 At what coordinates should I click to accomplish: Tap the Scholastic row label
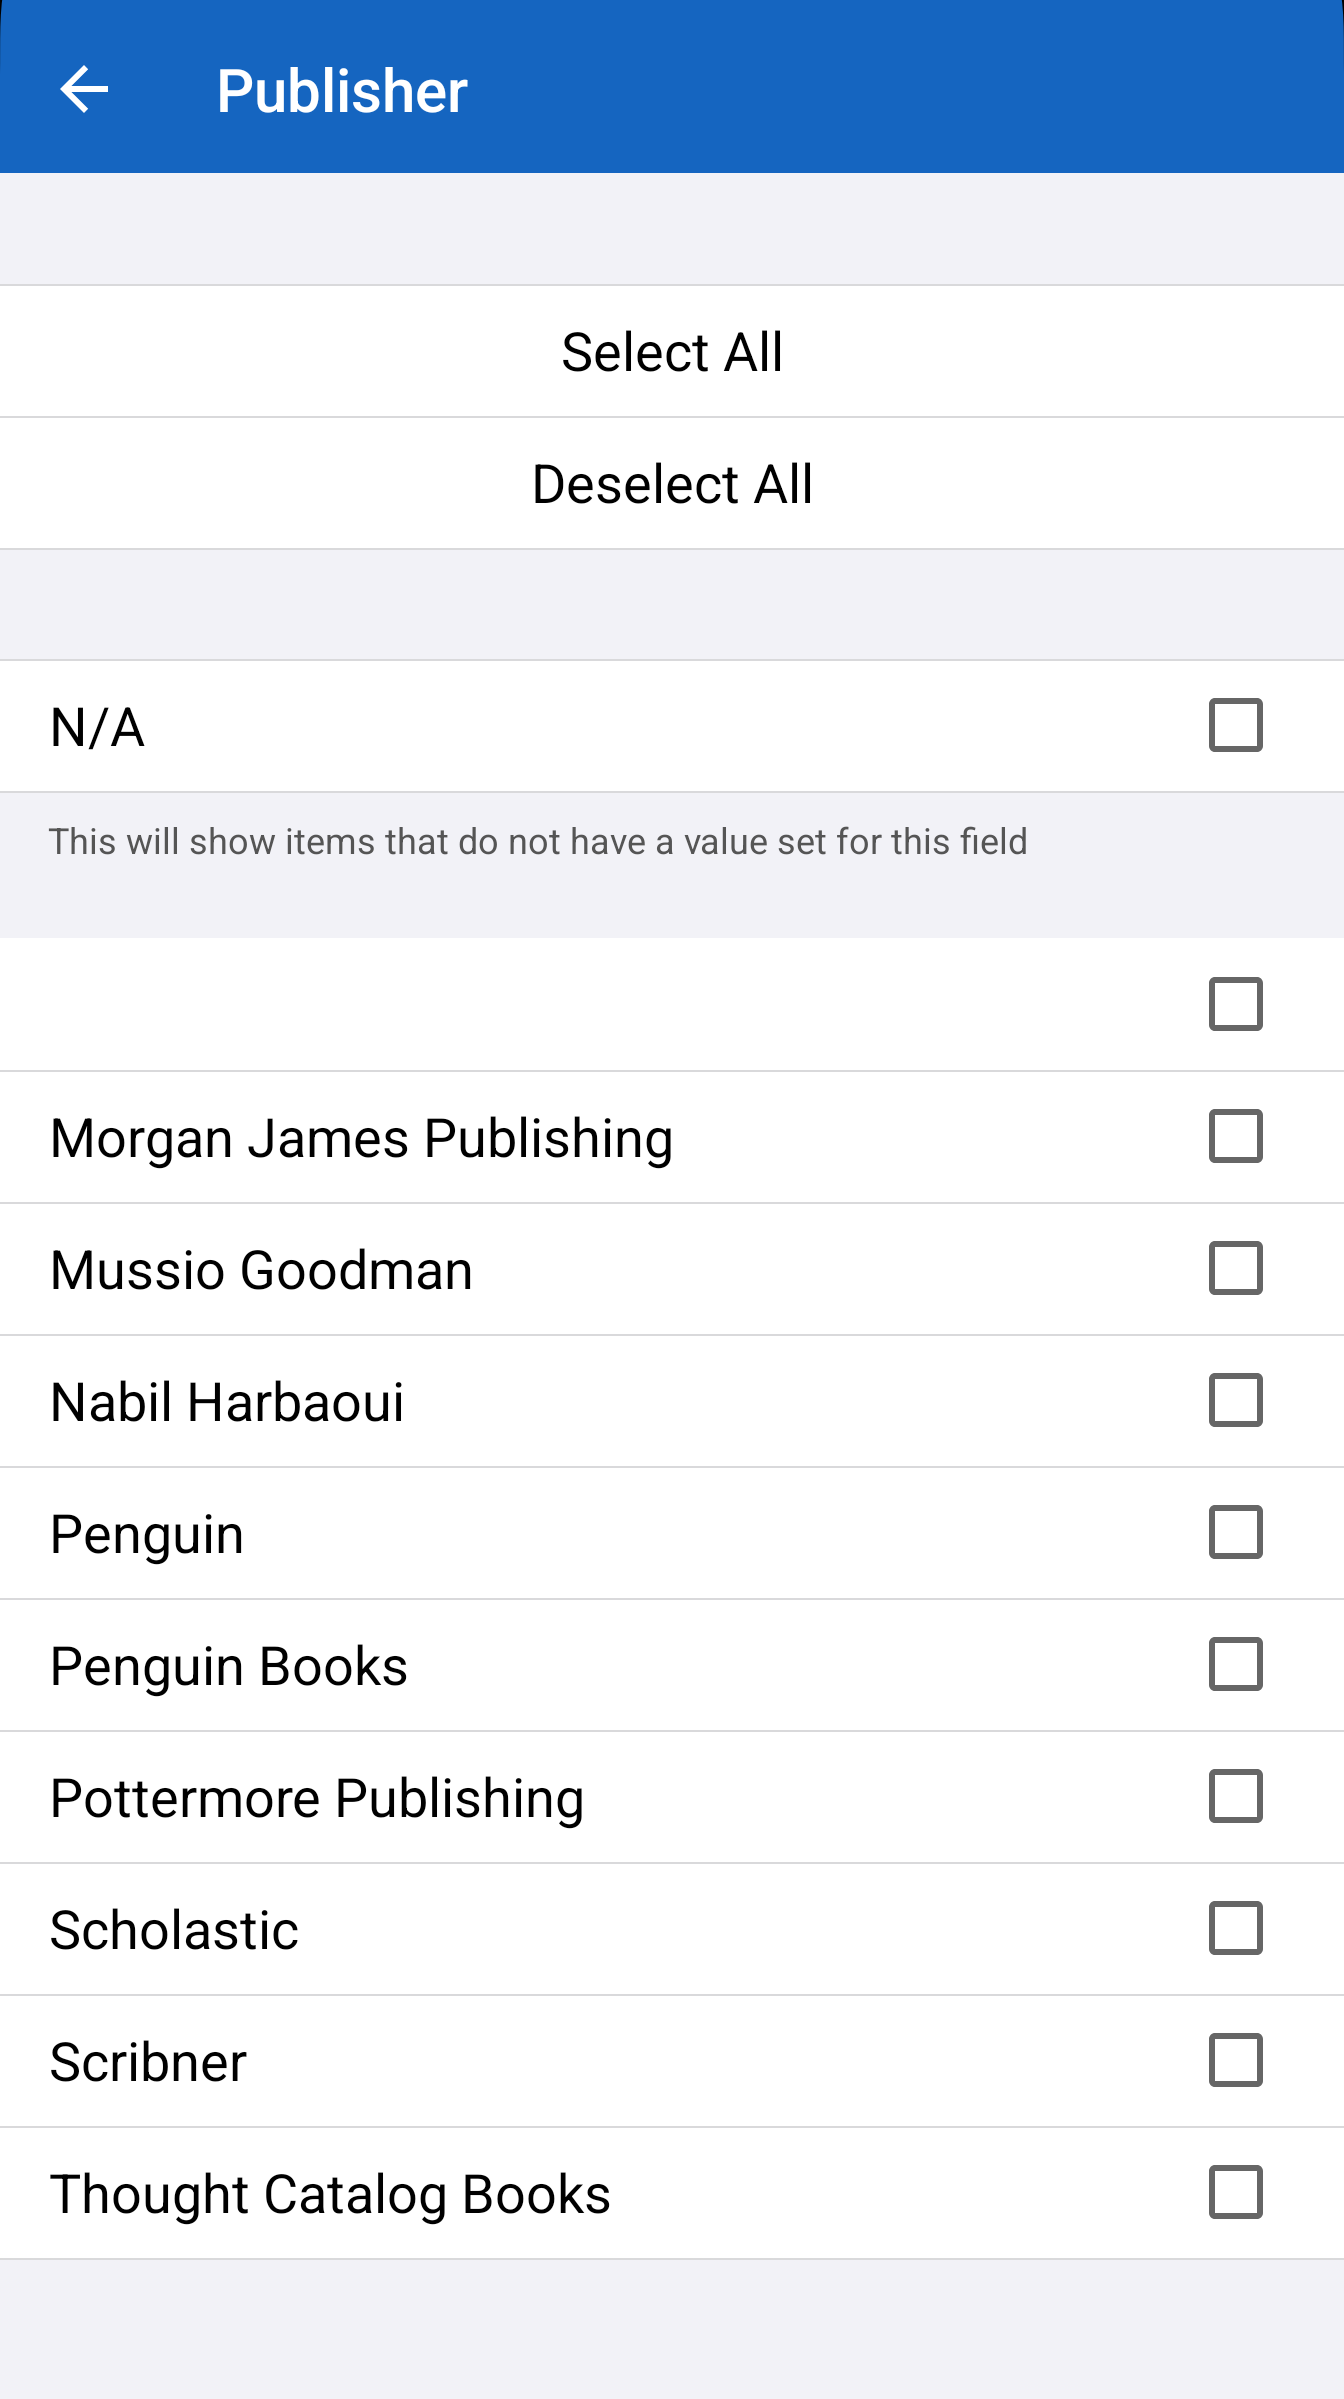(x=175, y=1930)
